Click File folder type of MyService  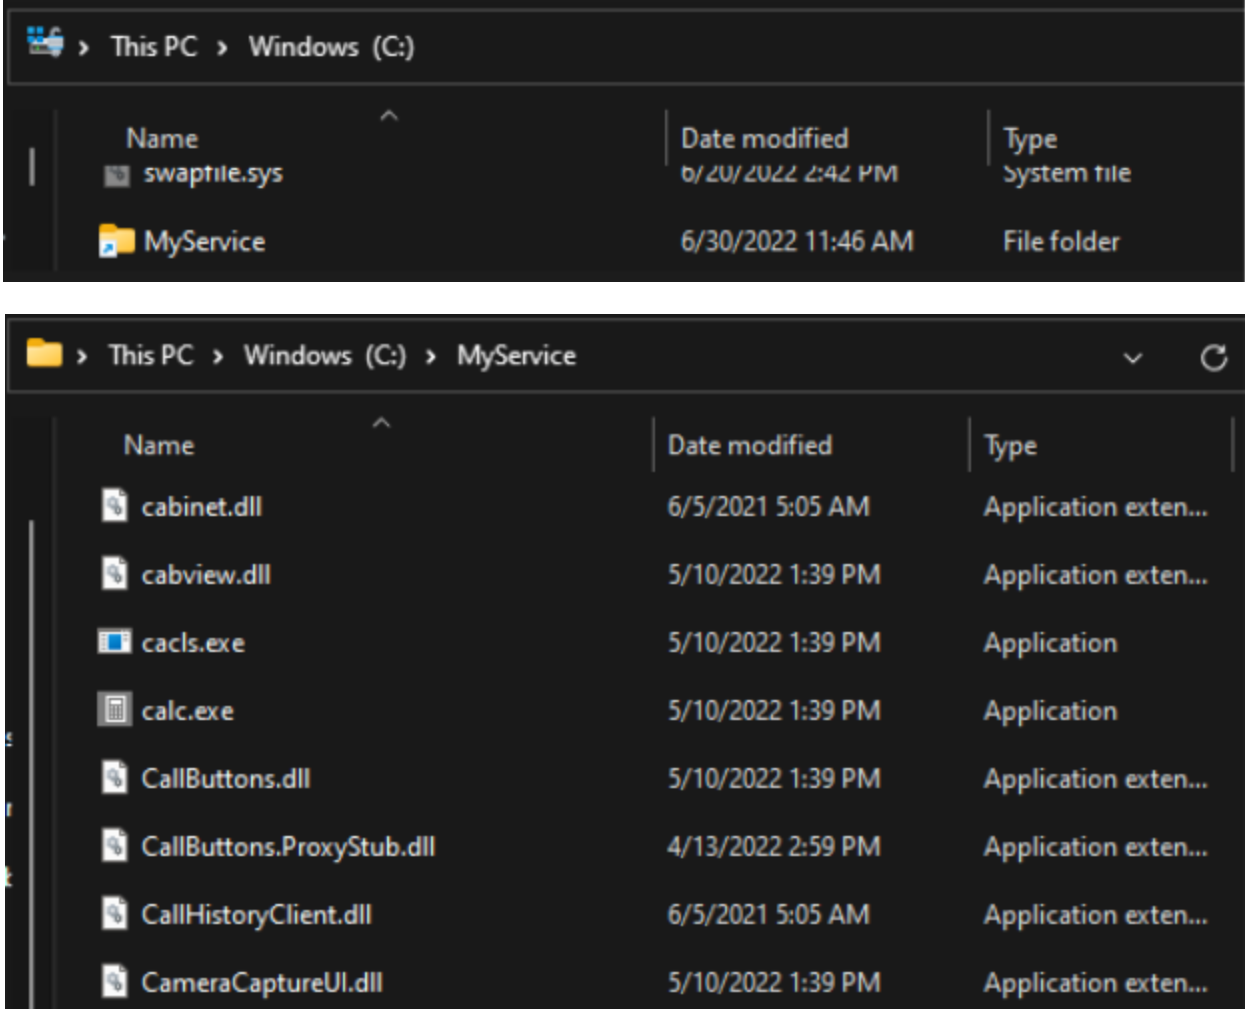coord(1061,241)
